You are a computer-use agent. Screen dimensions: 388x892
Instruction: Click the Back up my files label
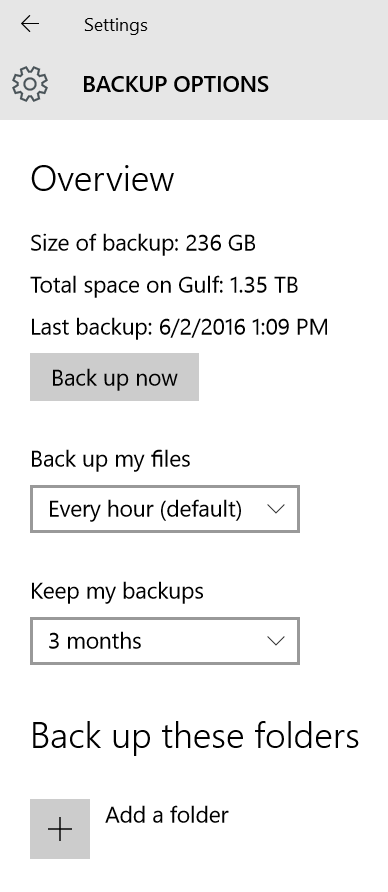tap(110, 460)
